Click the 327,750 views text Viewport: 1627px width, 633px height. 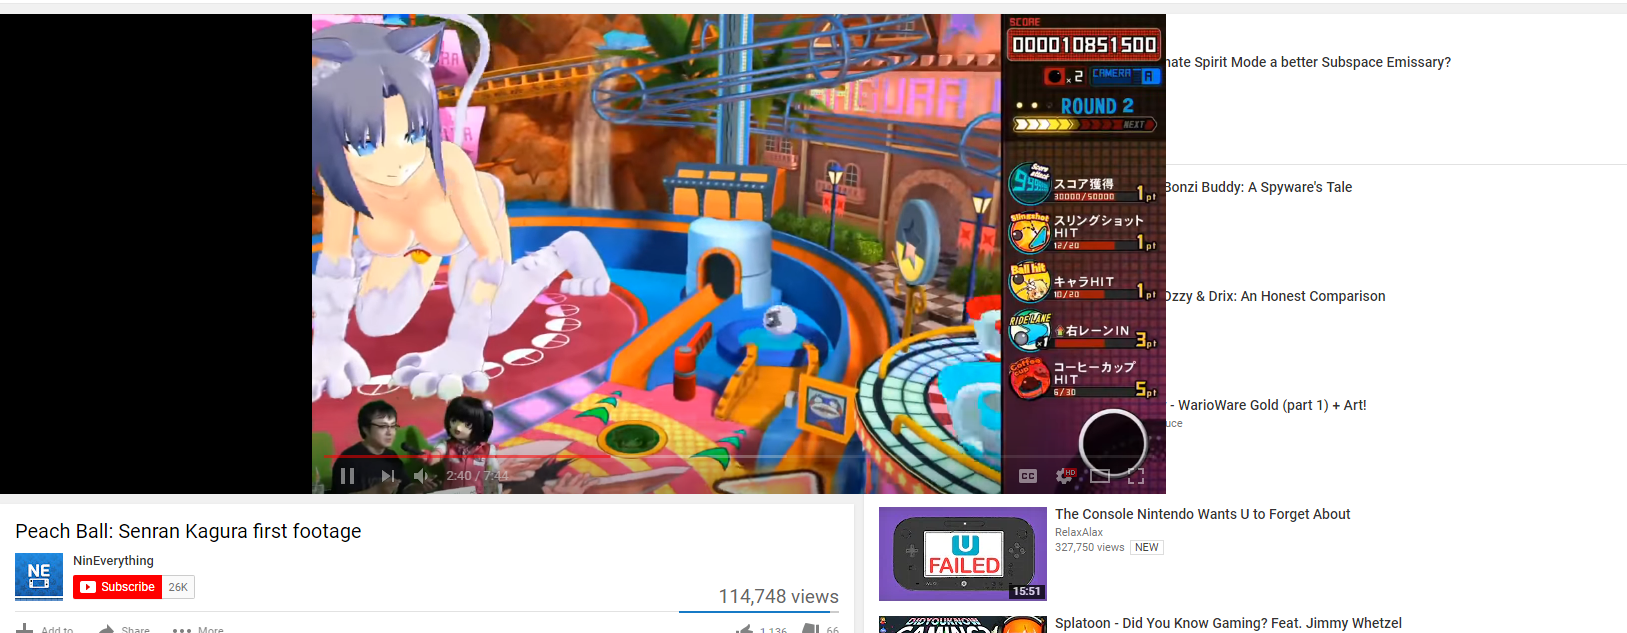(1090, 547)
